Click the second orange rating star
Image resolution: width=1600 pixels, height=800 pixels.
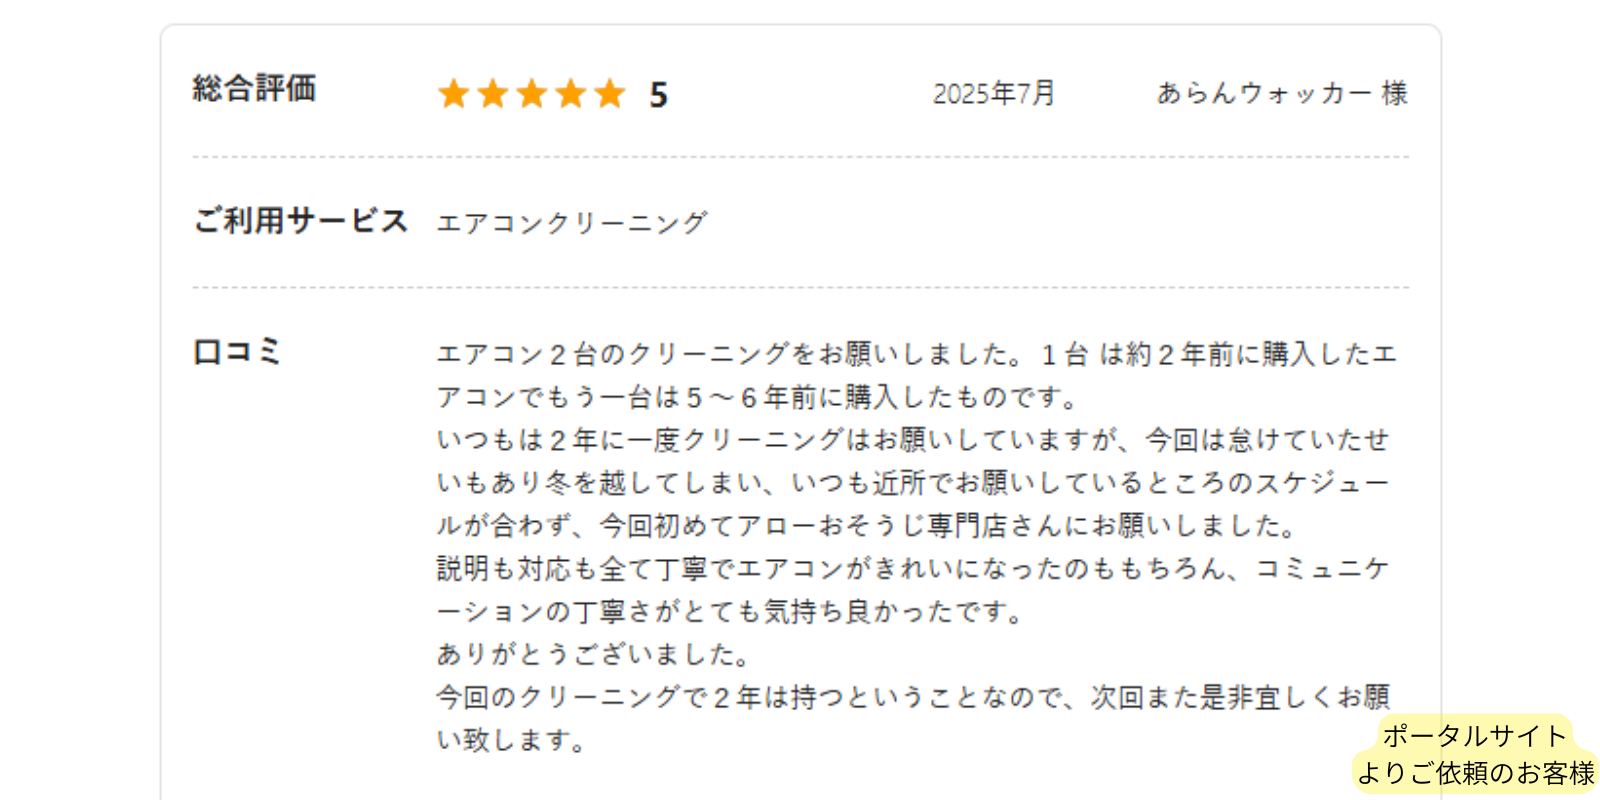(x=492, y=94)
